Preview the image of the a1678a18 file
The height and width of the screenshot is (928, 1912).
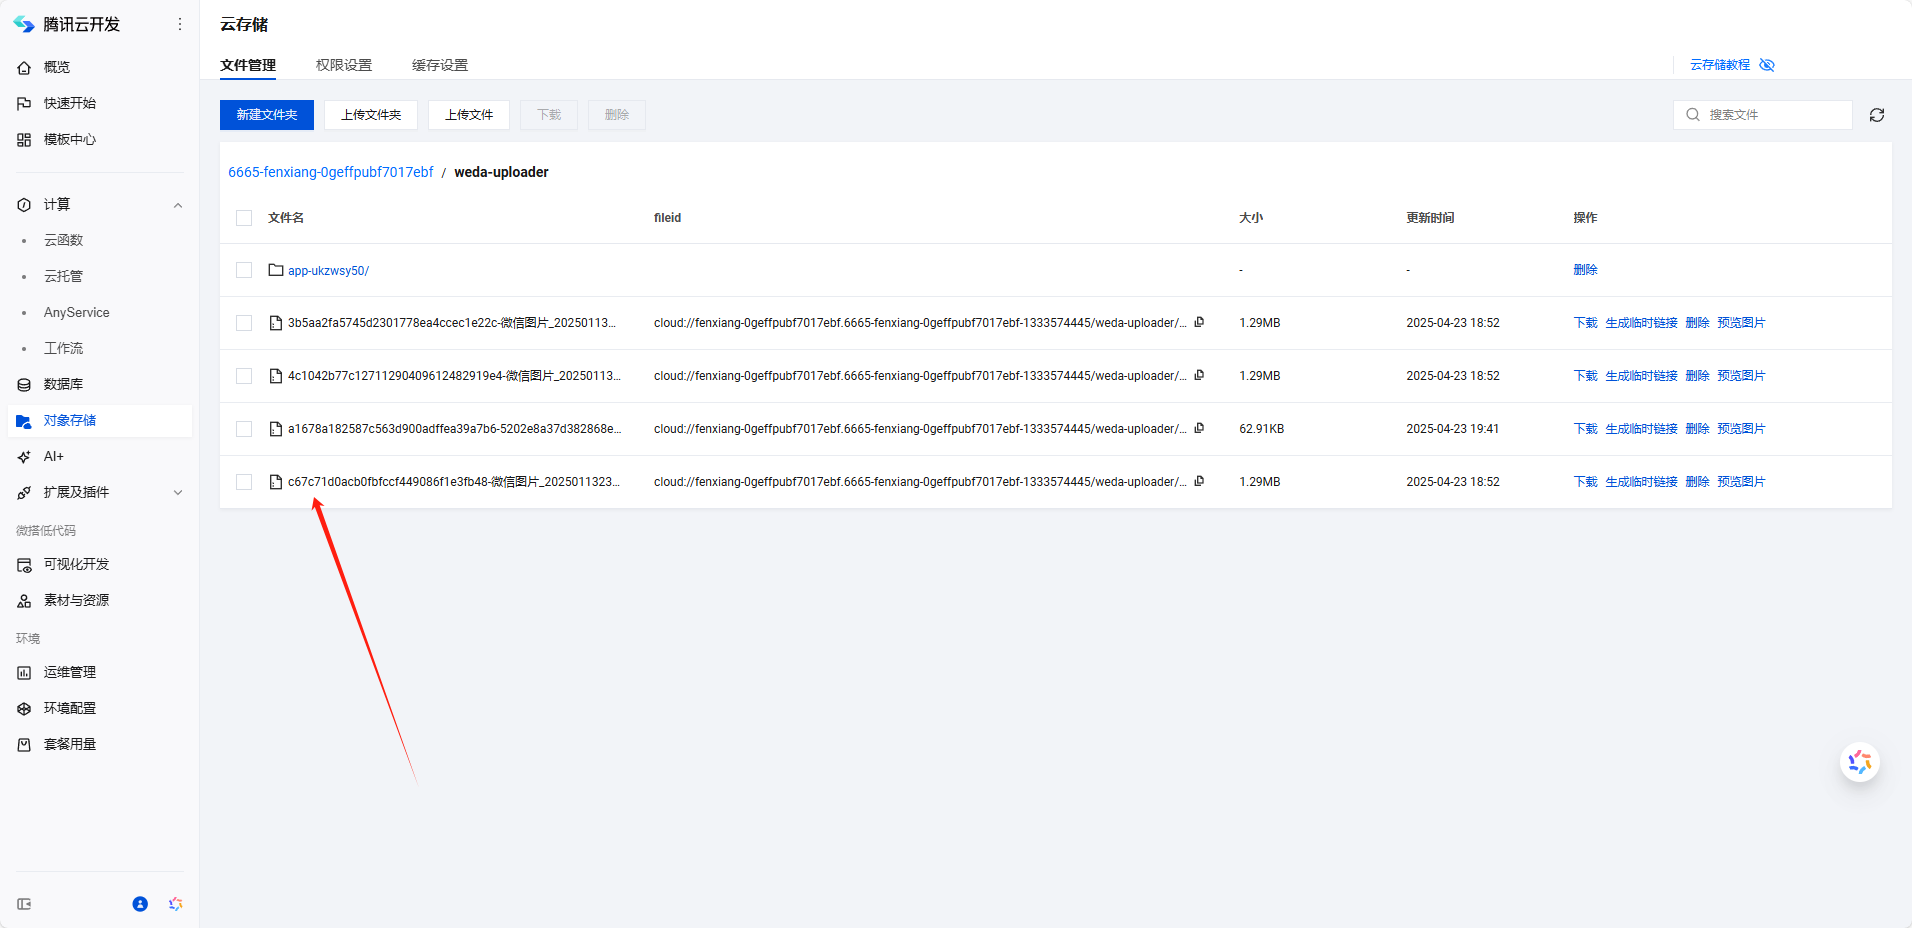pyautogui.click(x=1741, y=429)
